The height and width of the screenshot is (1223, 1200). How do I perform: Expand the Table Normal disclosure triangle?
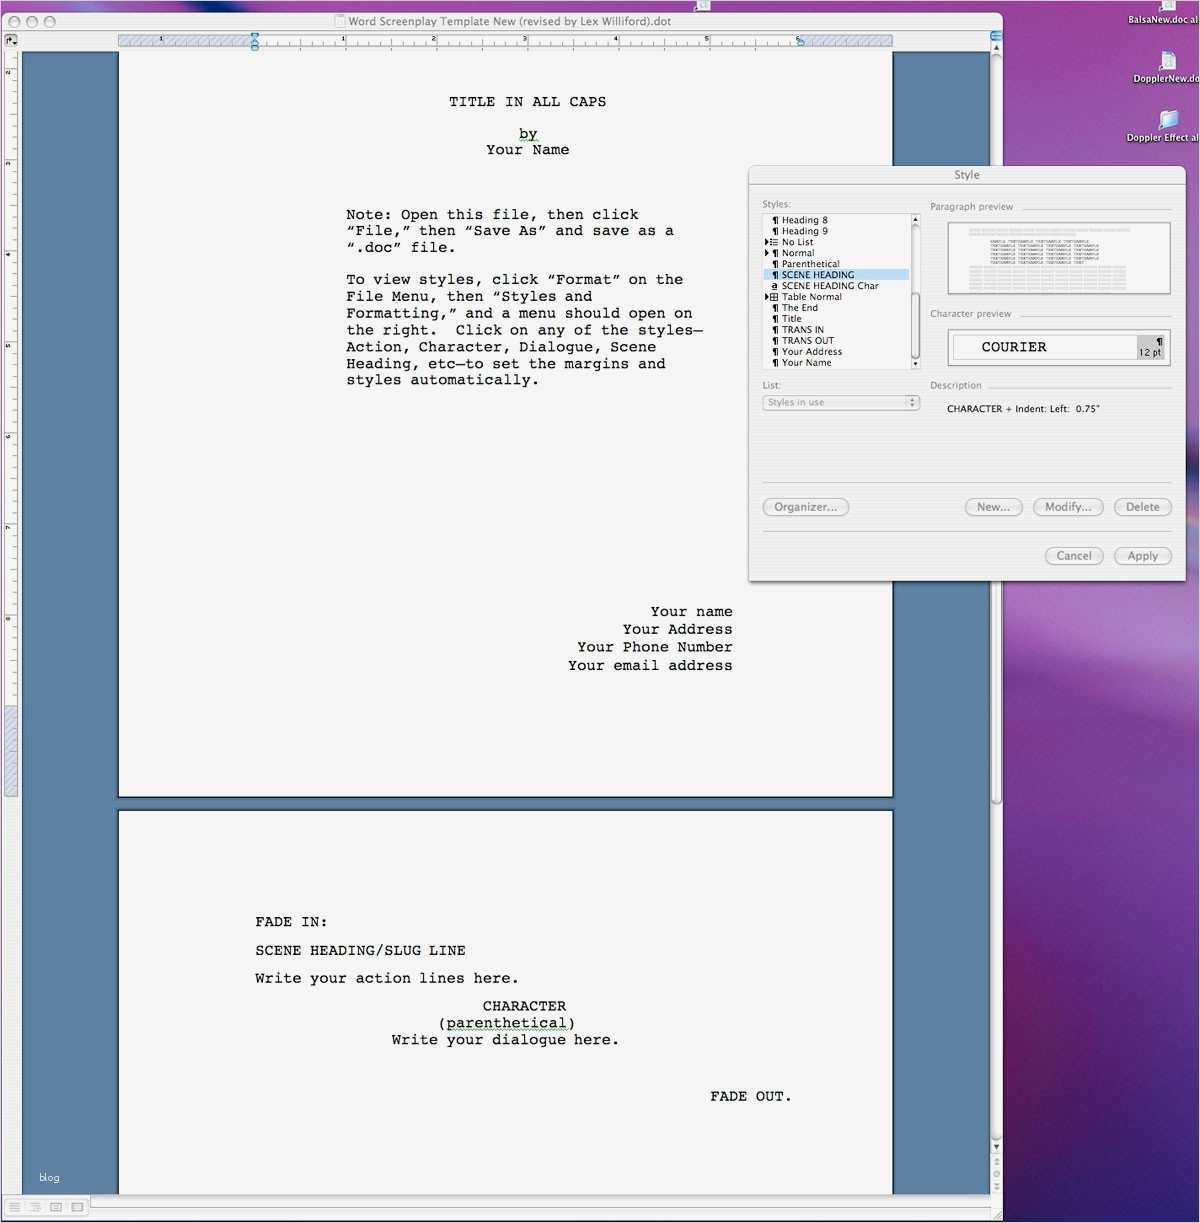click(x=766, y=296)
